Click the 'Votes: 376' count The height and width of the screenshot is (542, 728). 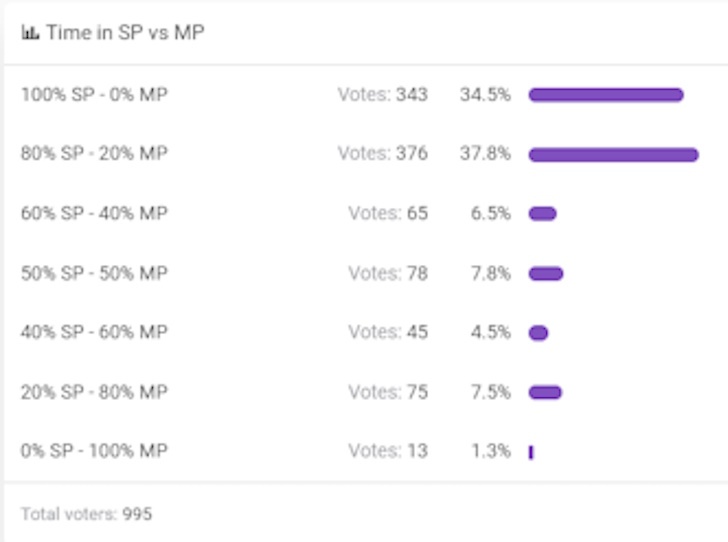tap(383, 153)
